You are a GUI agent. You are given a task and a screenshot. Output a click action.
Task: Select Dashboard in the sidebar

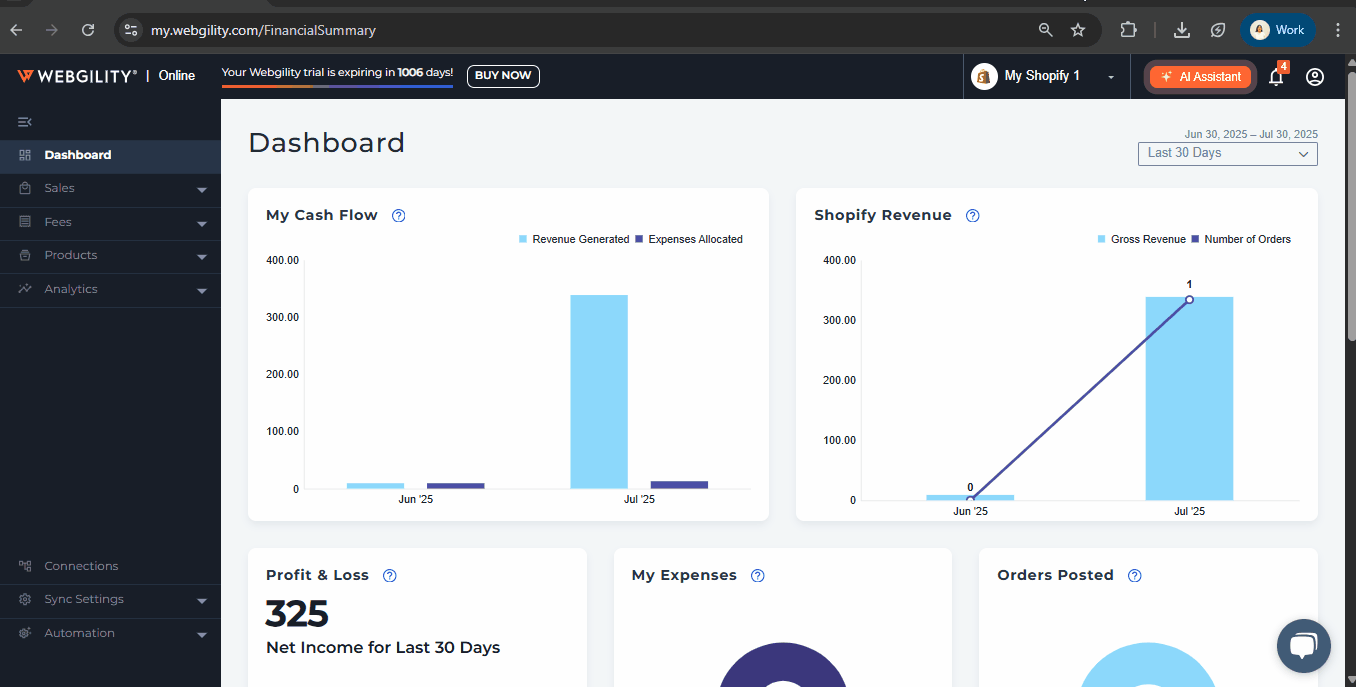(x=78, y=155)
